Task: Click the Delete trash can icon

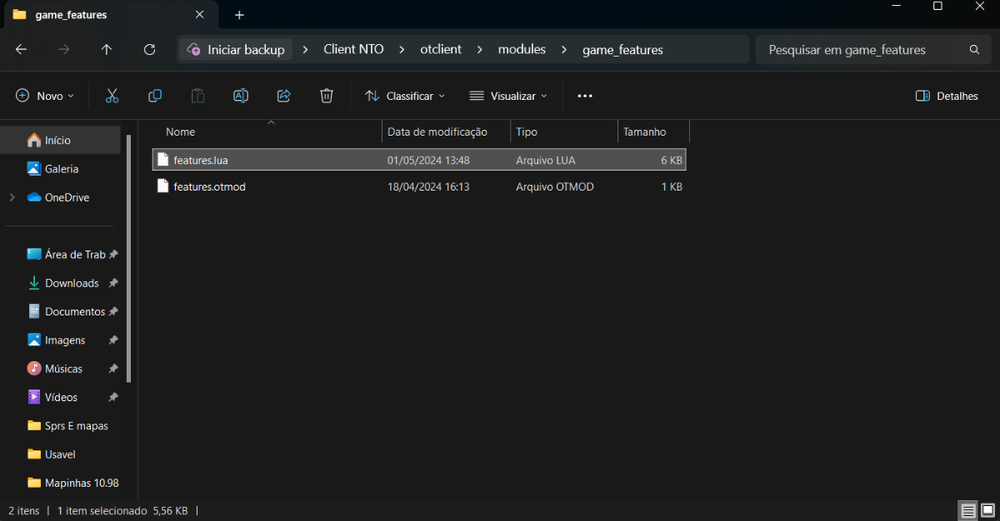Action: [326, 96]
